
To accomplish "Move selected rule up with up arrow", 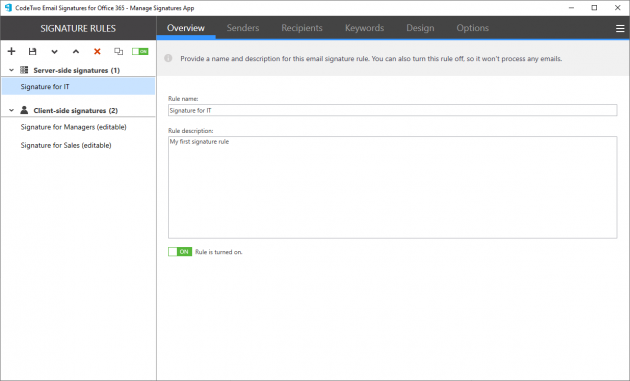I will coord(76,51).
